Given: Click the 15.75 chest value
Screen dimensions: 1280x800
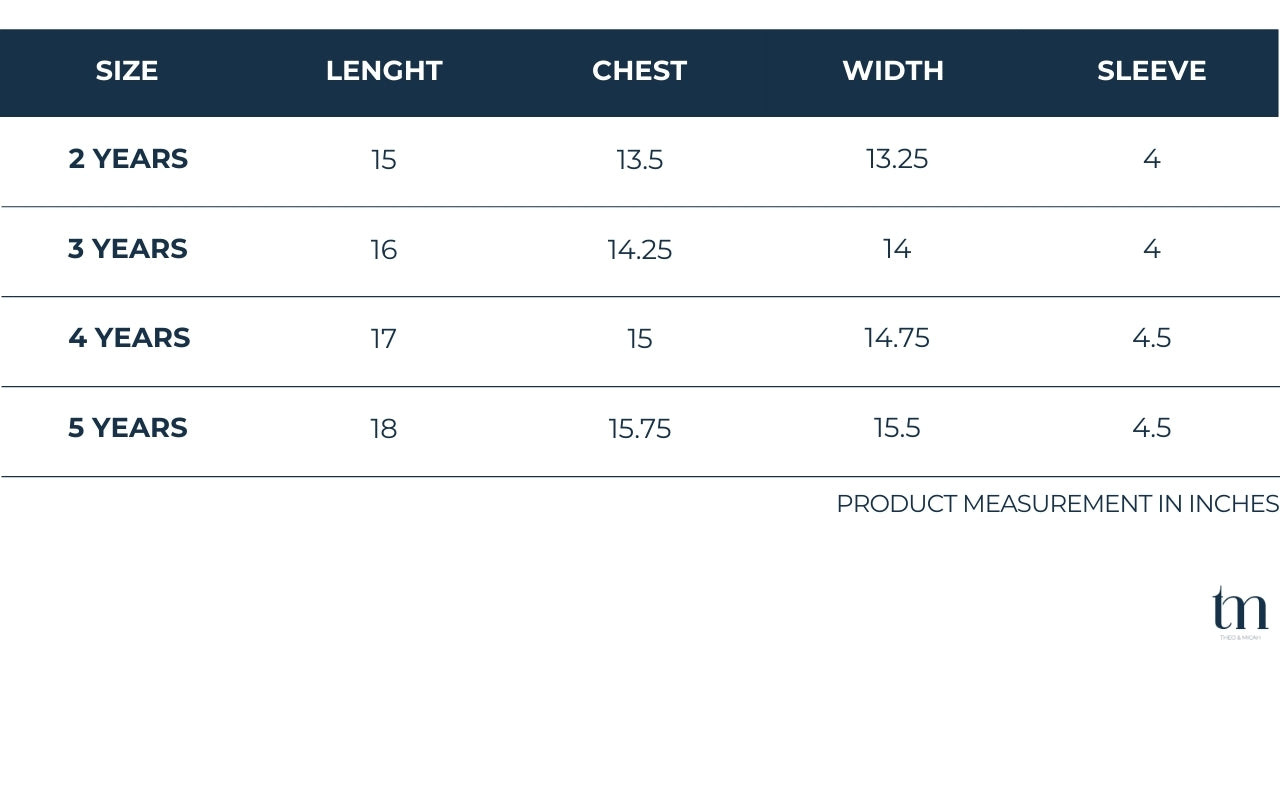Looking at the screenshot, I should (640, 429).
